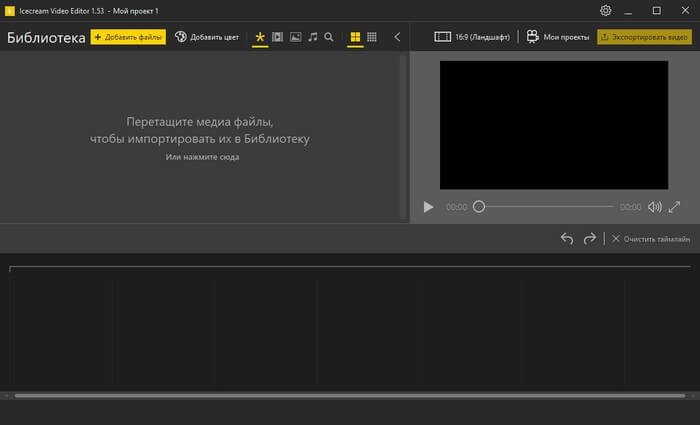Filter library by video files icon
The image size is (700, 425).
click(x=277, y=37)
